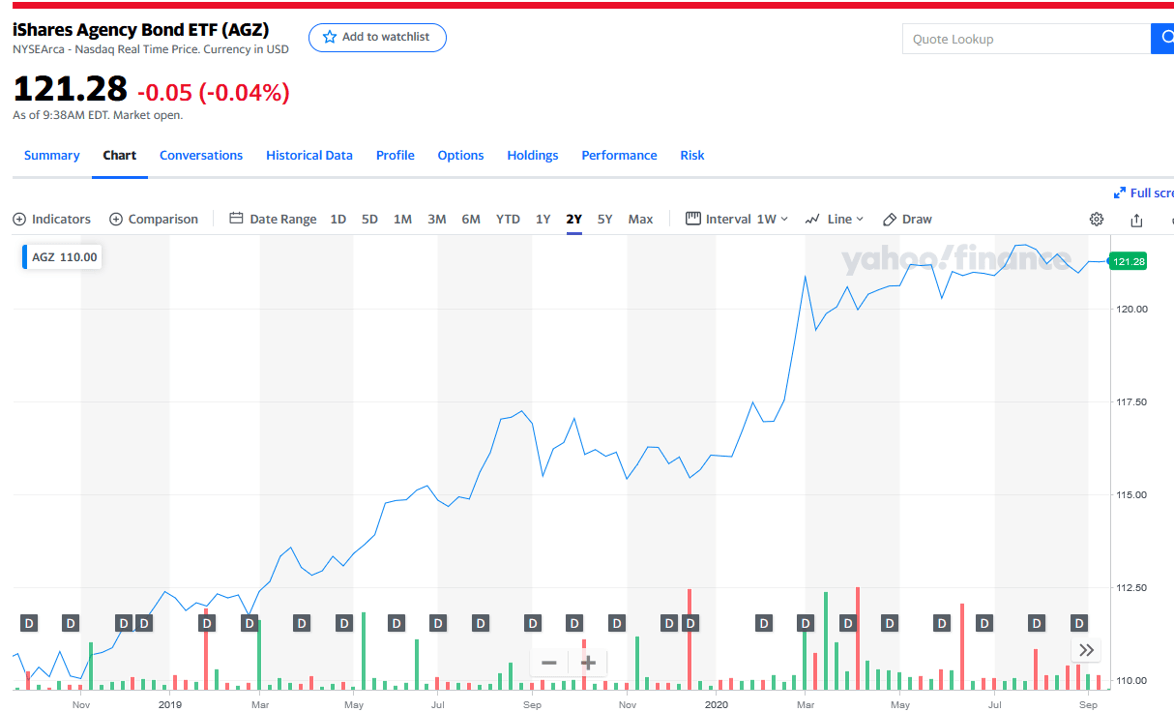Set chart range to YTD
Viewport: 1174px width, 712px height.
(508, 219)
